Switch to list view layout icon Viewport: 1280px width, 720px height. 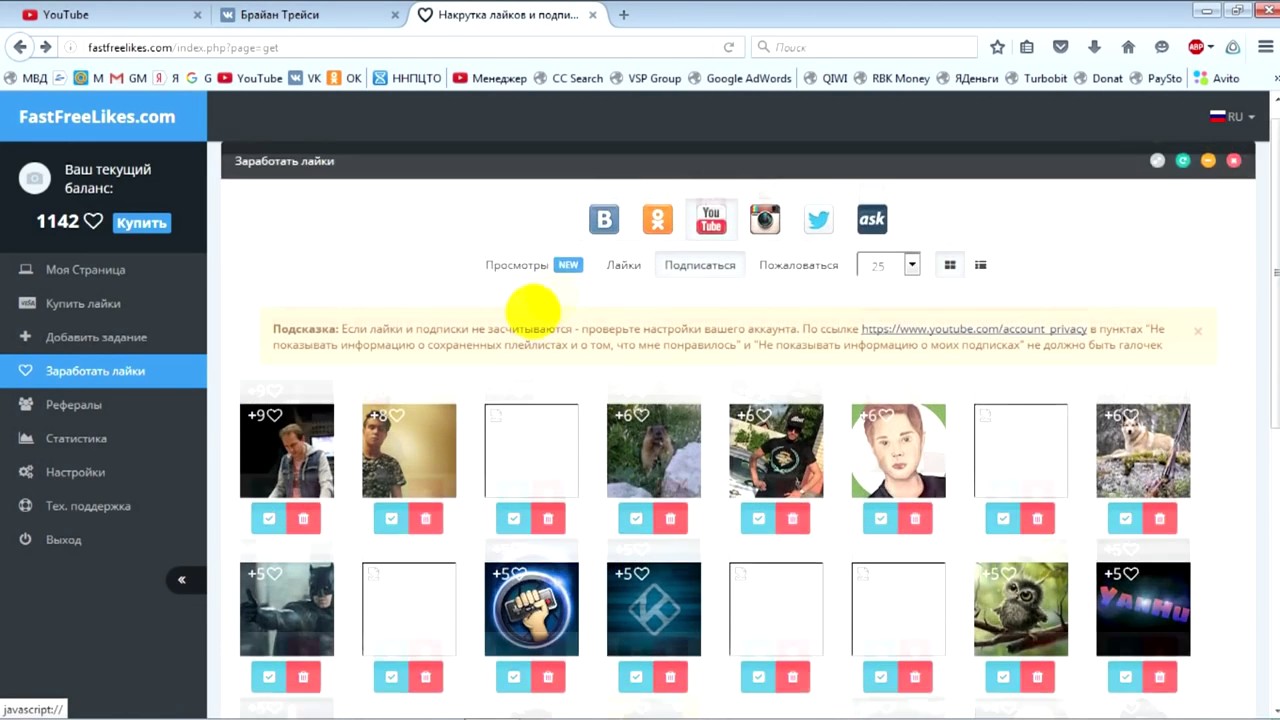[x=980, y=265]
